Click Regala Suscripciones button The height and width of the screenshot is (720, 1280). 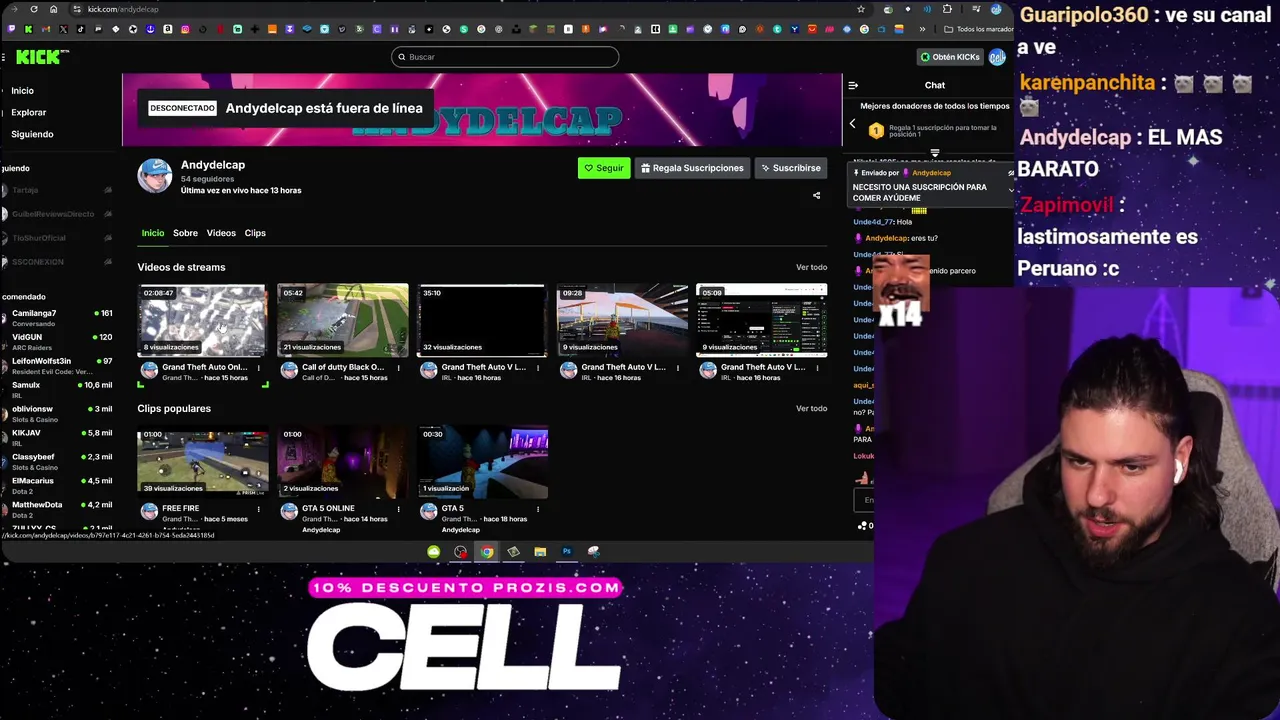tap(692, 168)
